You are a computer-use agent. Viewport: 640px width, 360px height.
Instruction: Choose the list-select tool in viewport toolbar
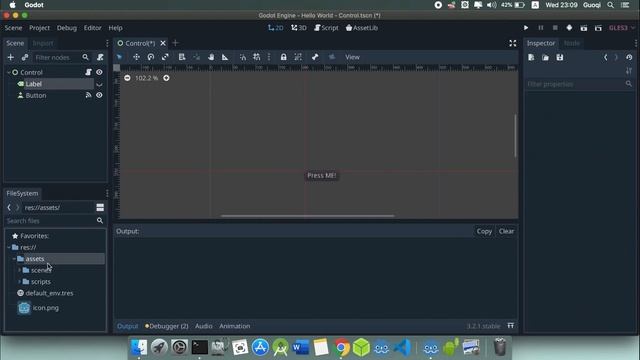click(182, 57)
